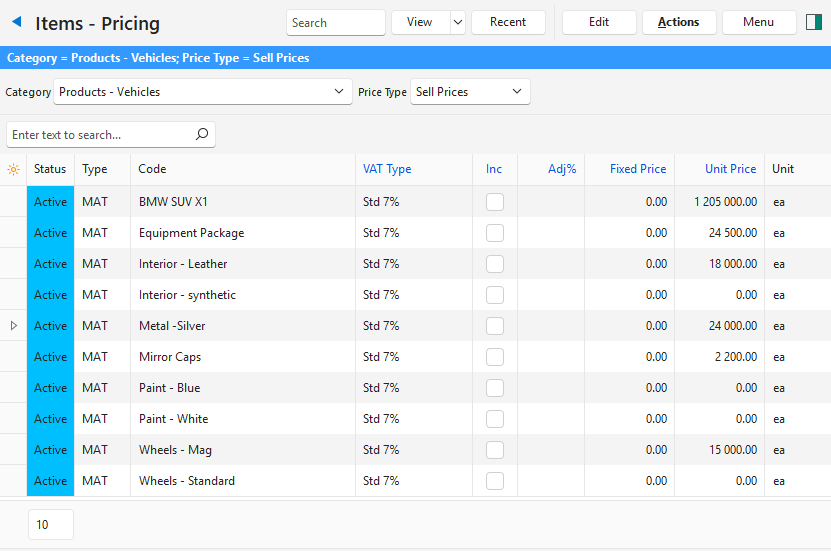The width and height of the screenshot is (831, 551).
Task: Click the green panel toggle icon
Action: [813, 22]
